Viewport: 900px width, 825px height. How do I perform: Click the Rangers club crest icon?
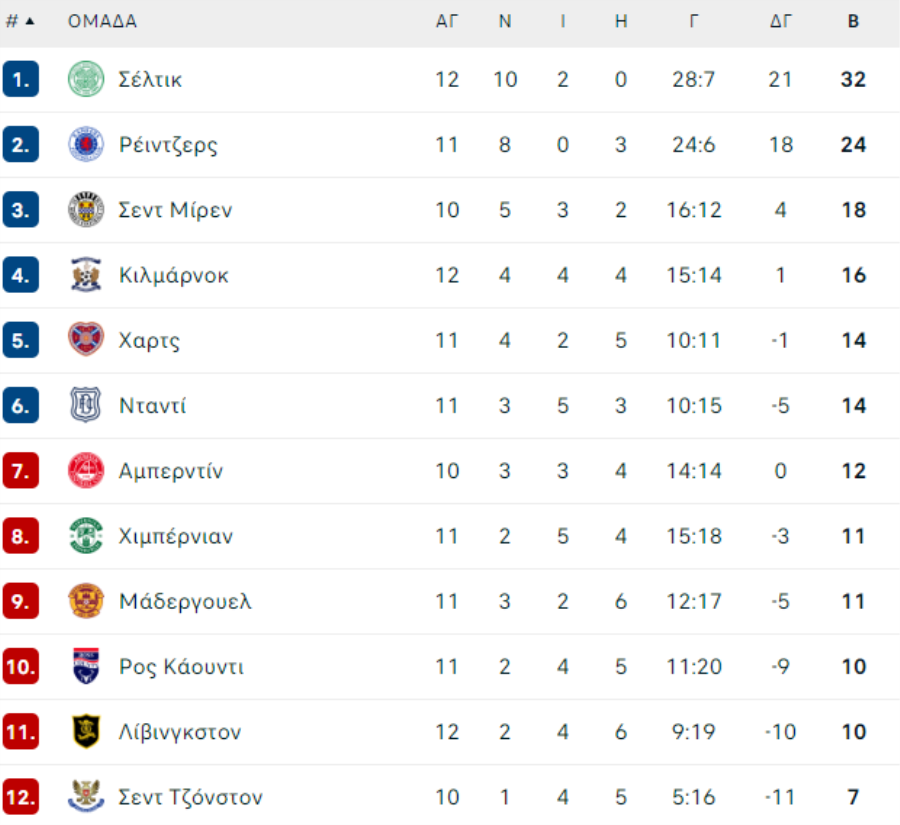pos(86,145)
